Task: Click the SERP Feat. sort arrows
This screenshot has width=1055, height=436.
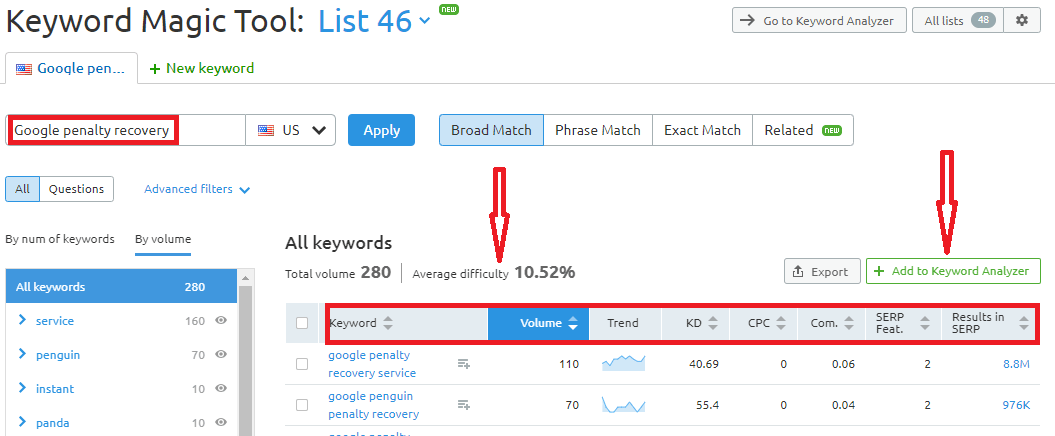Action: [x=925, y=323]
